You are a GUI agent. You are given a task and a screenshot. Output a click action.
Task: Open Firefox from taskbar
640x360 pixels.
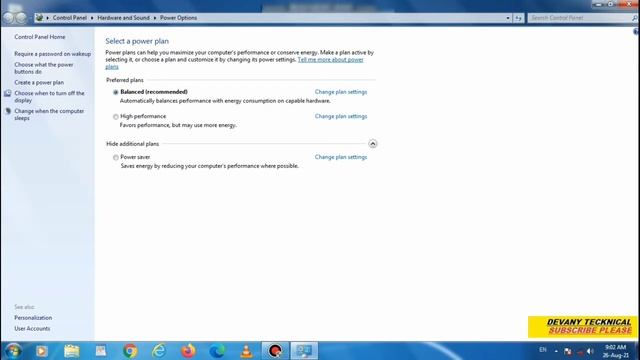coord(188,351)
